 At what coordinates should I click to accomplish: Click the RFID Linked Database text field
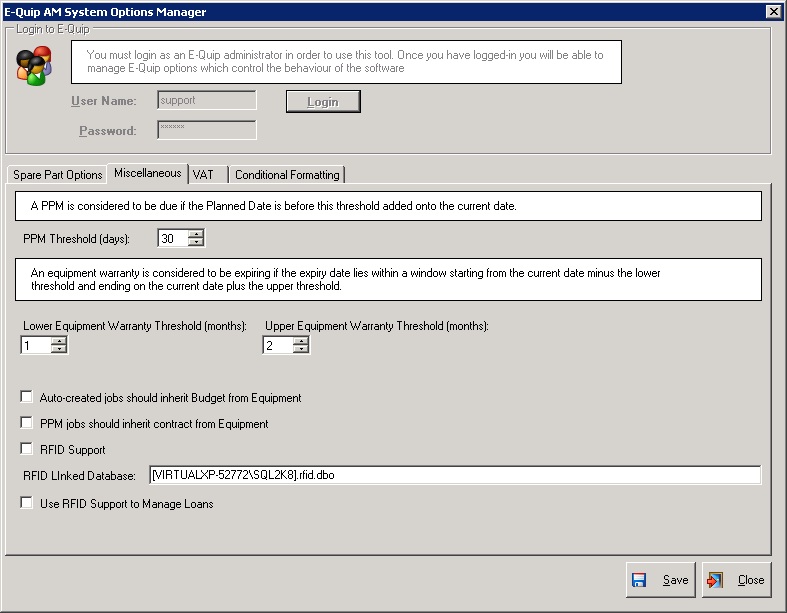455,475
